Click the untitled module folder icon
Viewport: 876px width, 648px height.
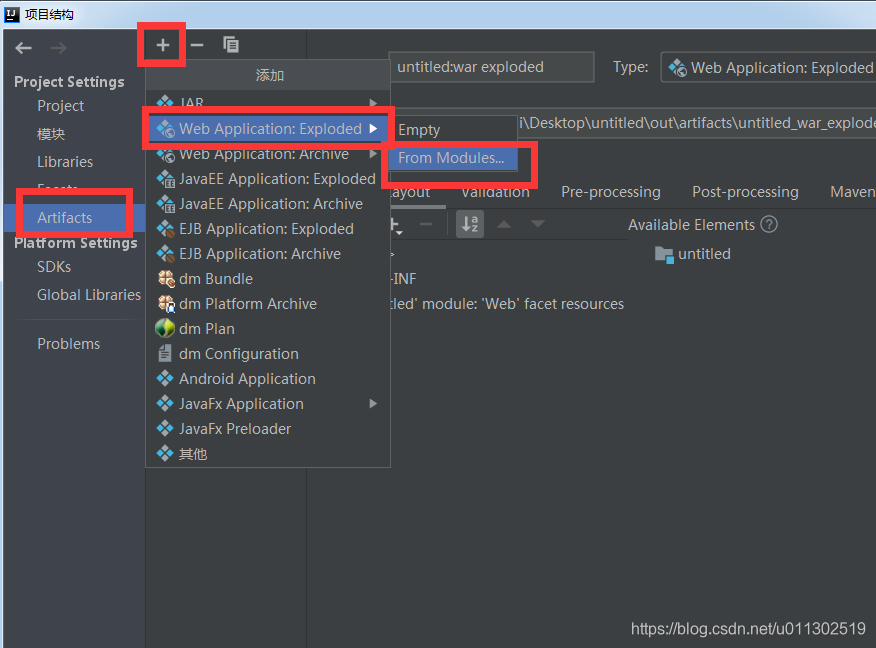click(664, 254)
